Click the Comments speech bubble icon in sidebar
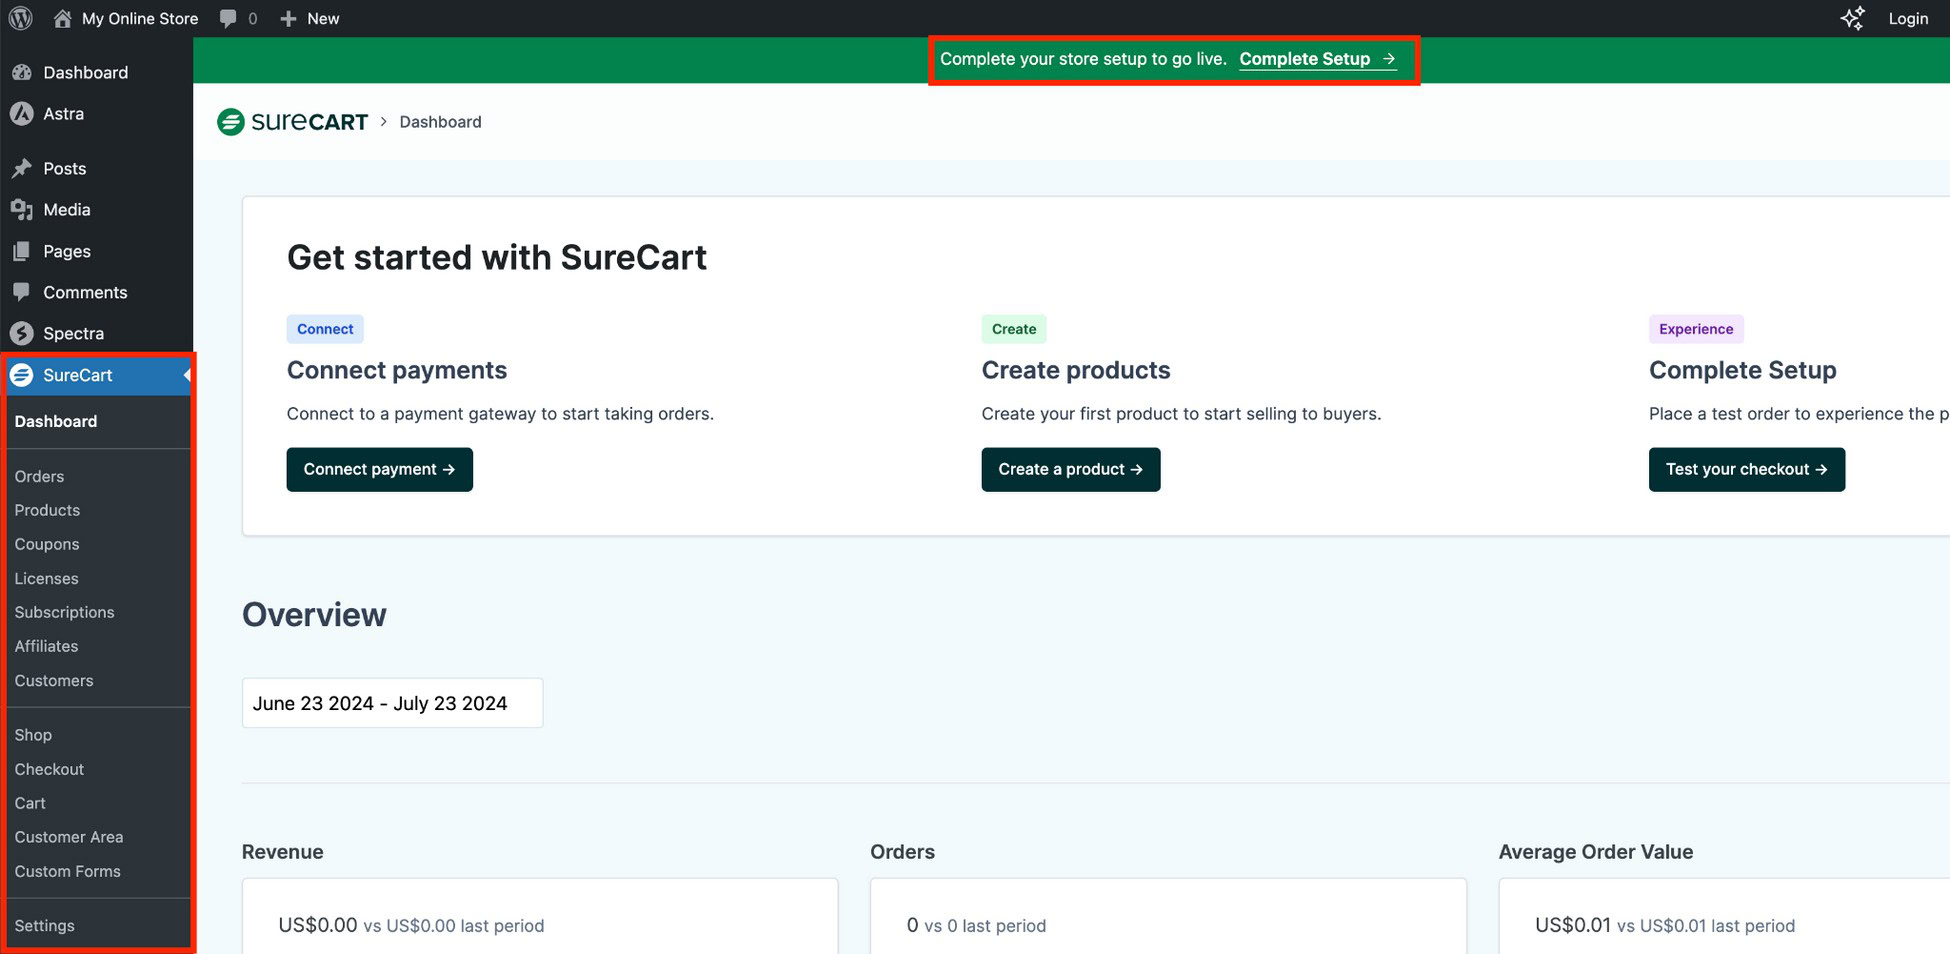The height and width of the screenshot is (954, 1950). 22,292
